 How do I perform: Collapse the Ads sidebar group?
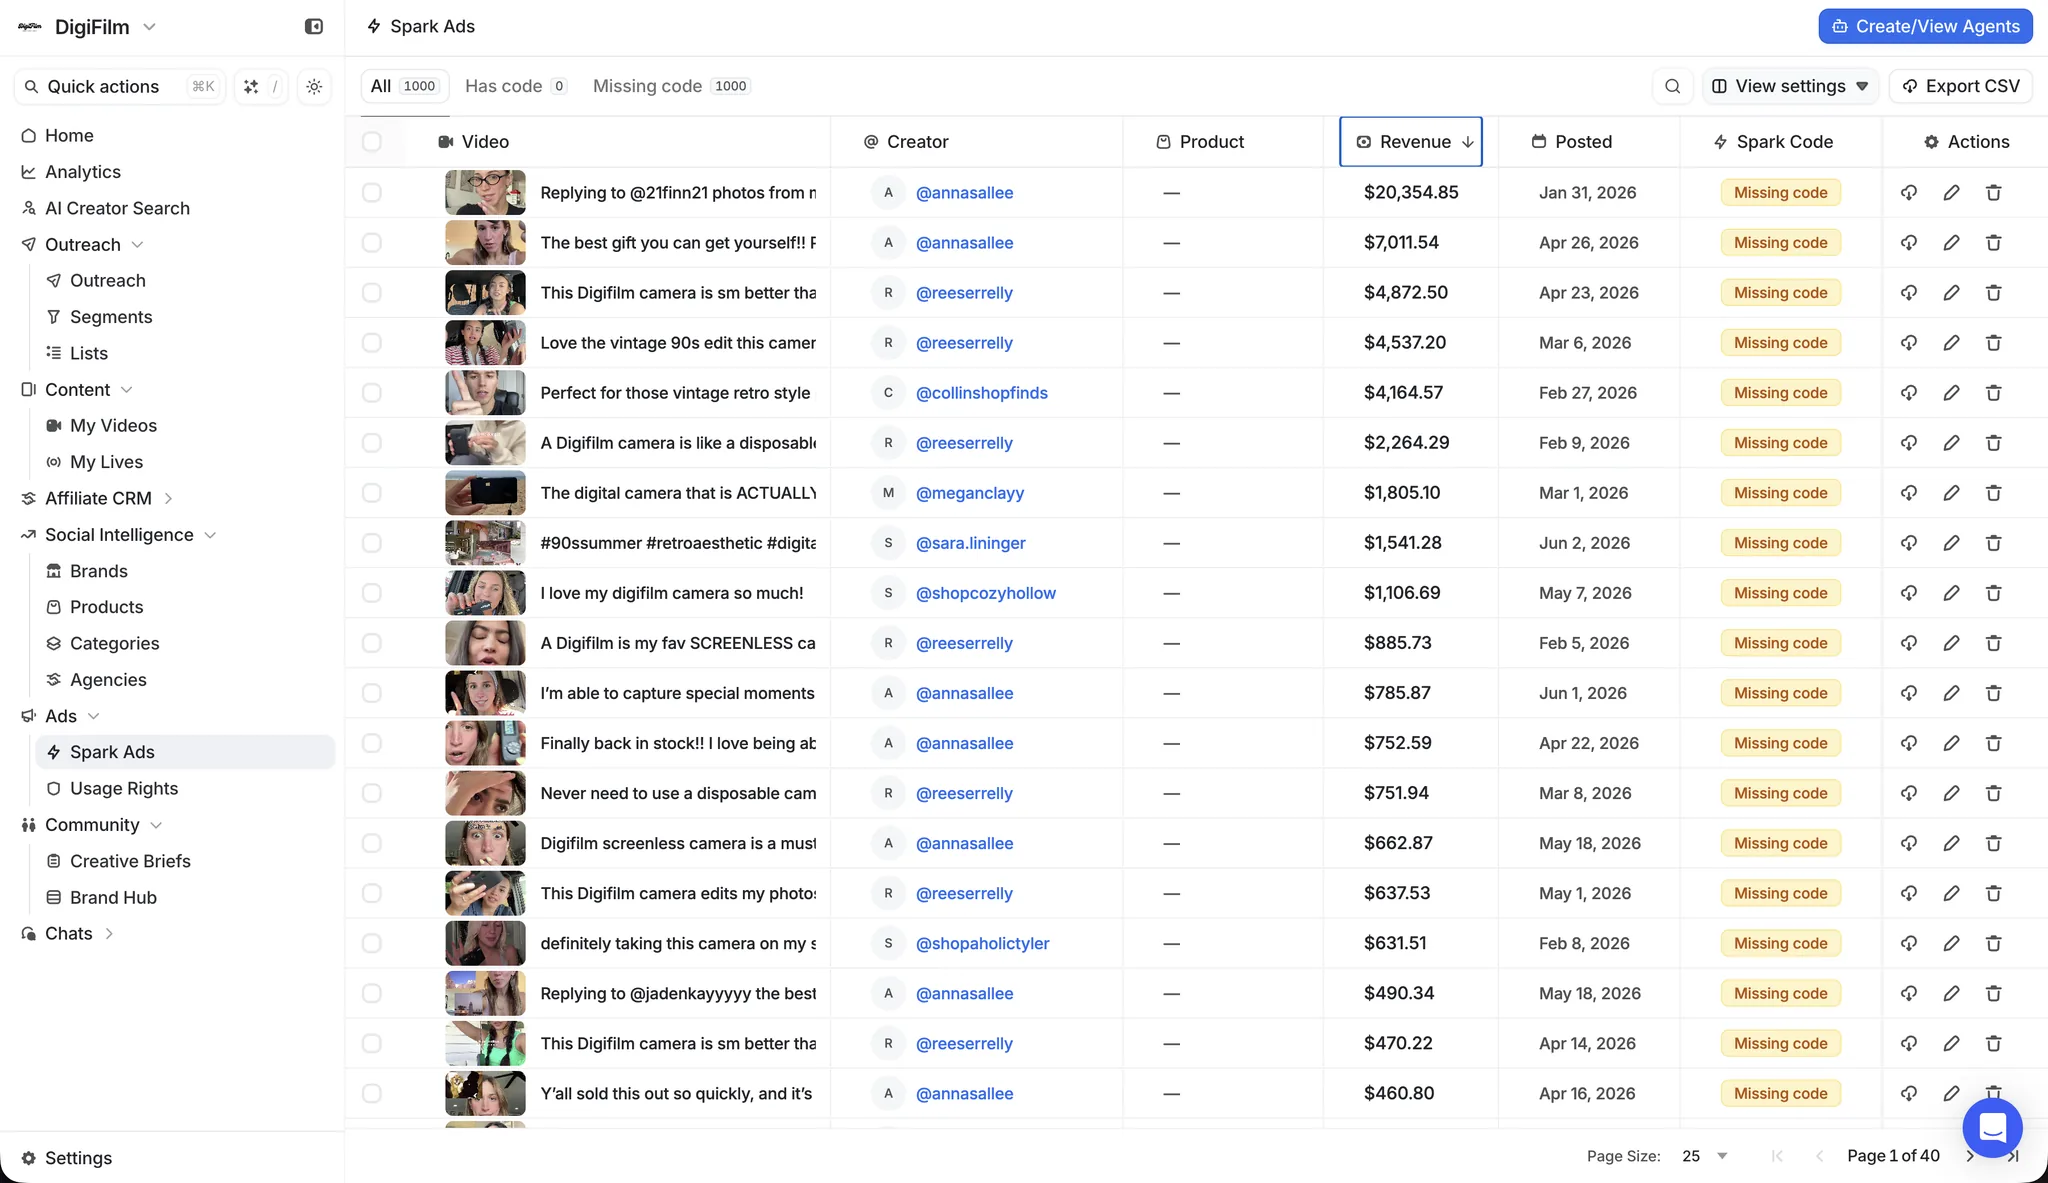(x=93, y=716)
